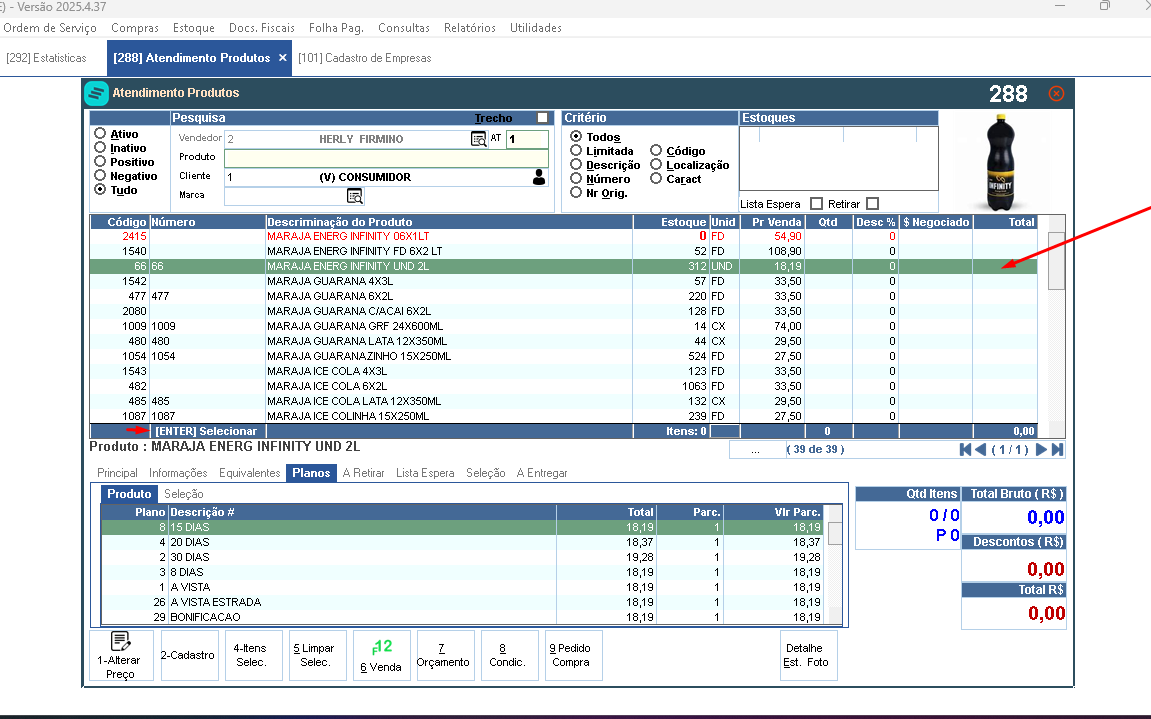Open the Principal tab

117,473
